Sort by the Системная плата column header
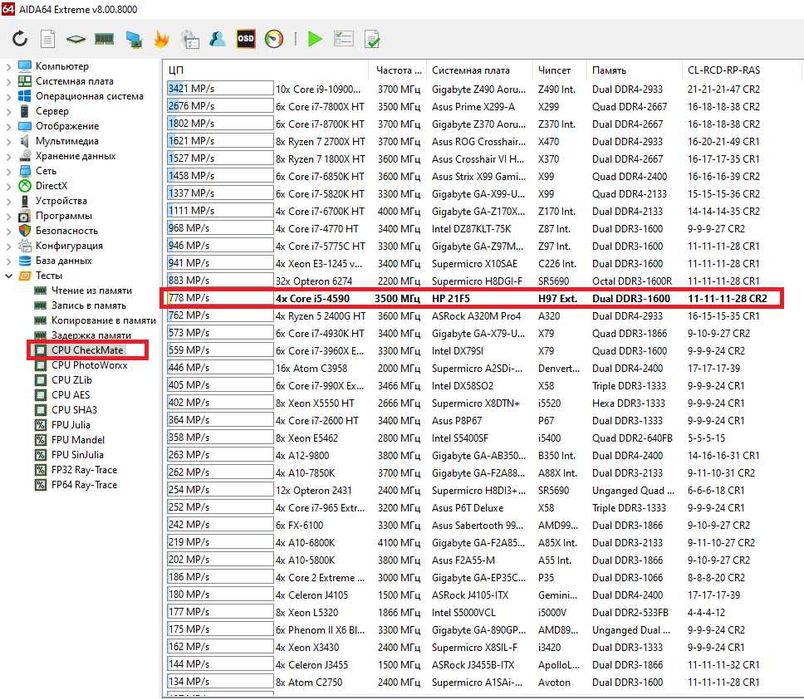 point(479,70)
